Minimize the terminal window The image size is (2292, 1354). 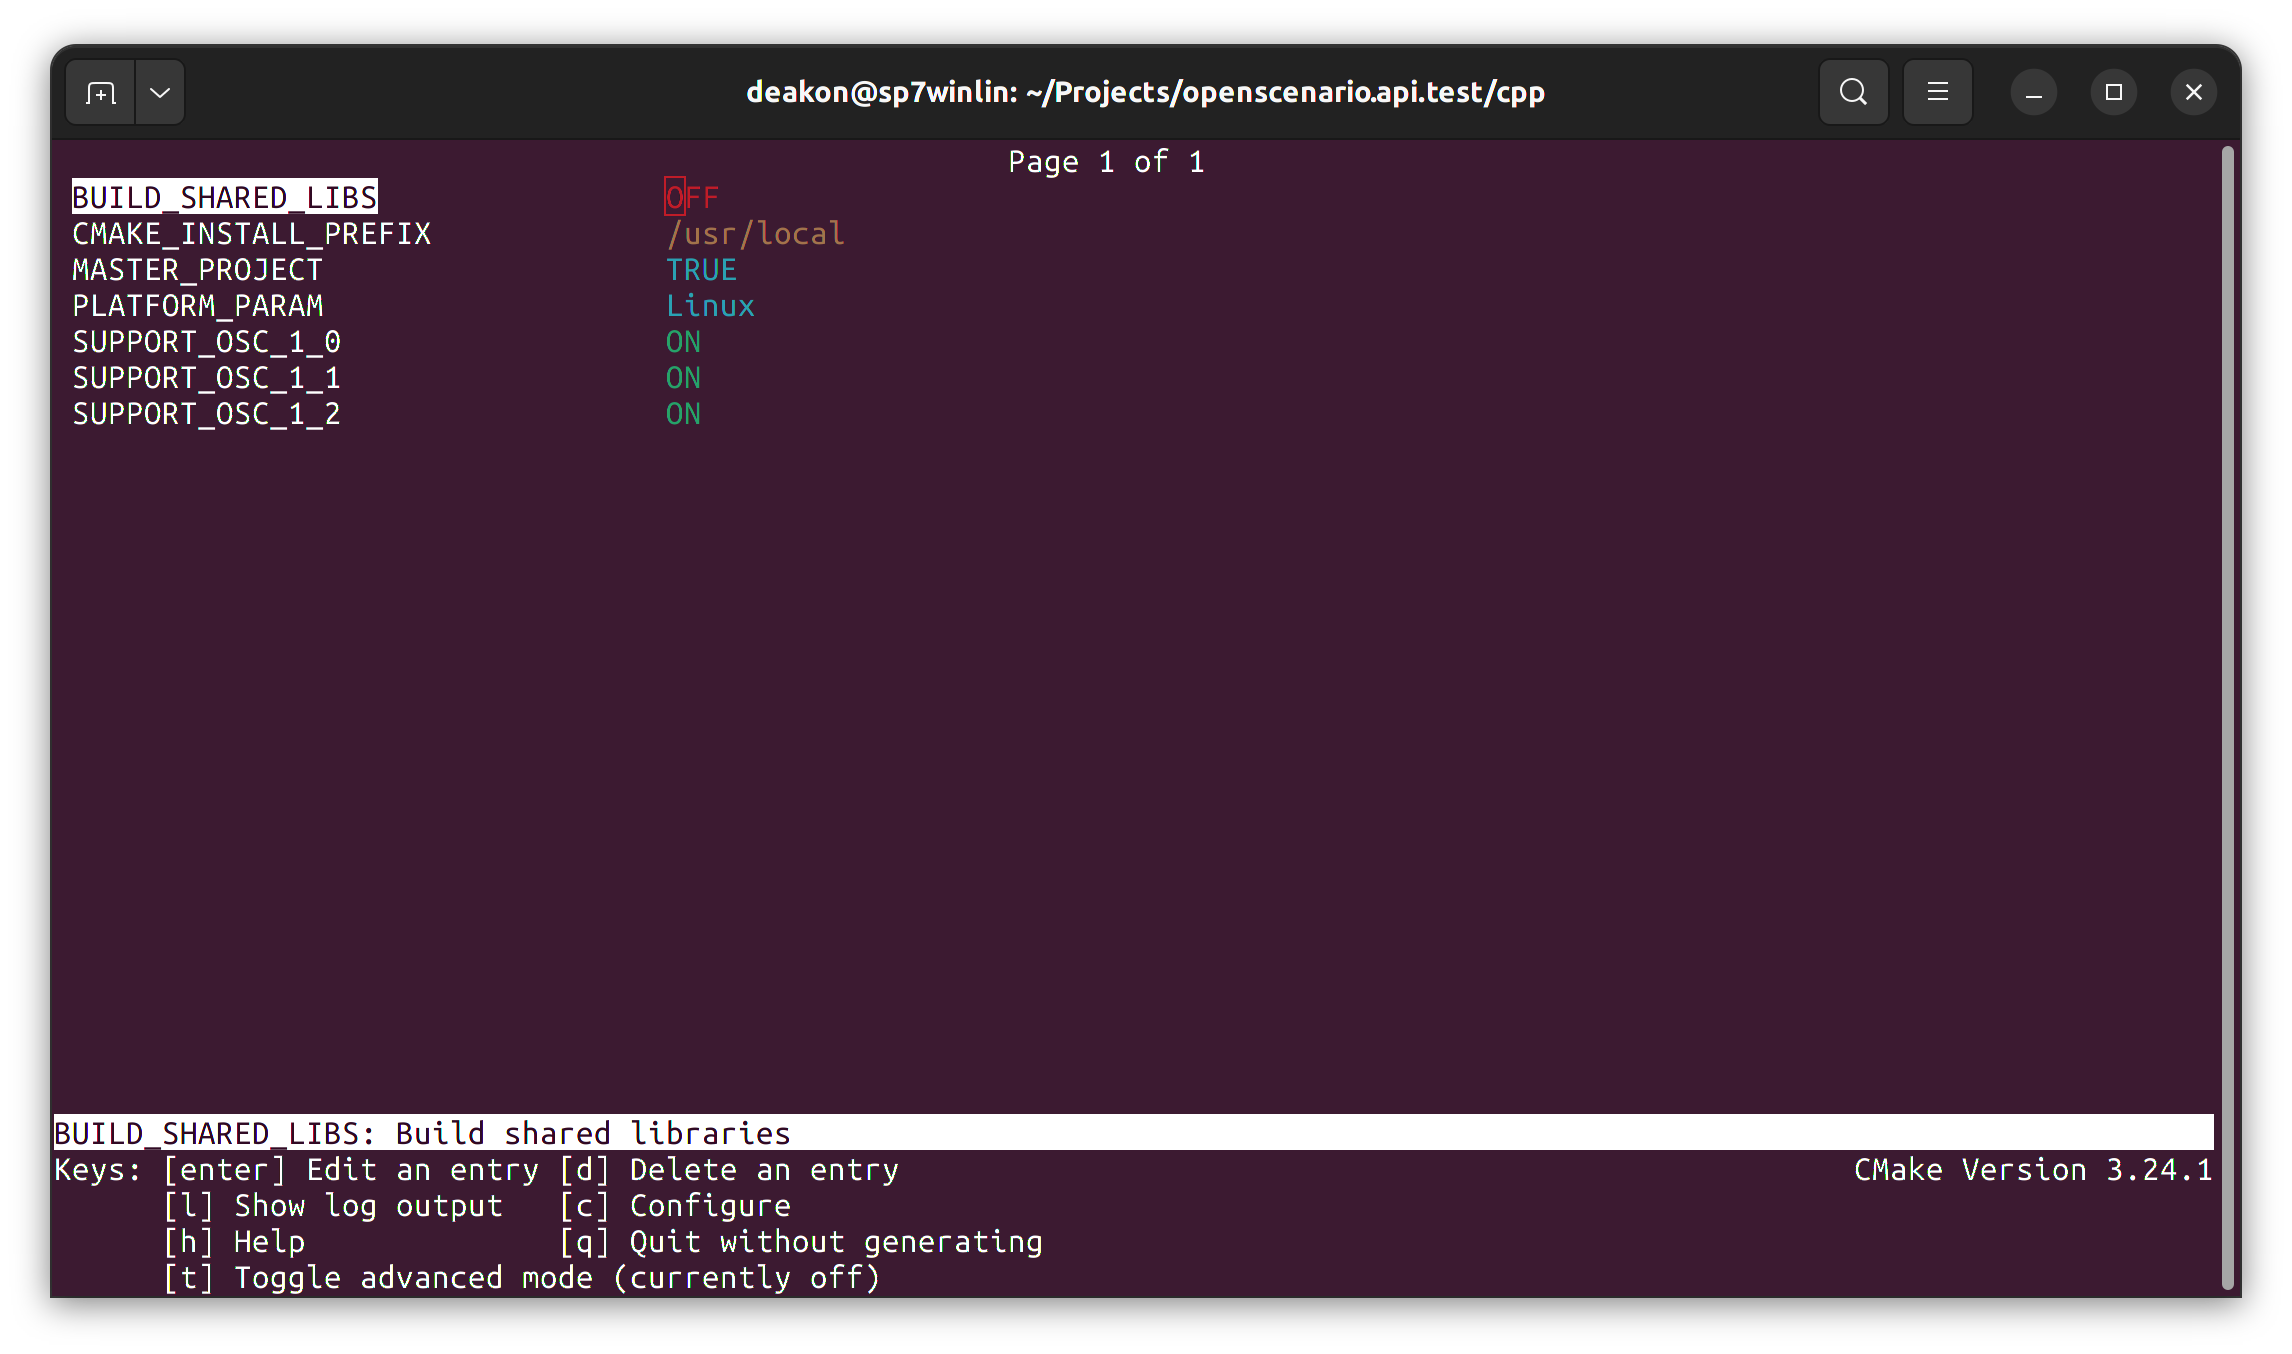[x=2034, y=93]
